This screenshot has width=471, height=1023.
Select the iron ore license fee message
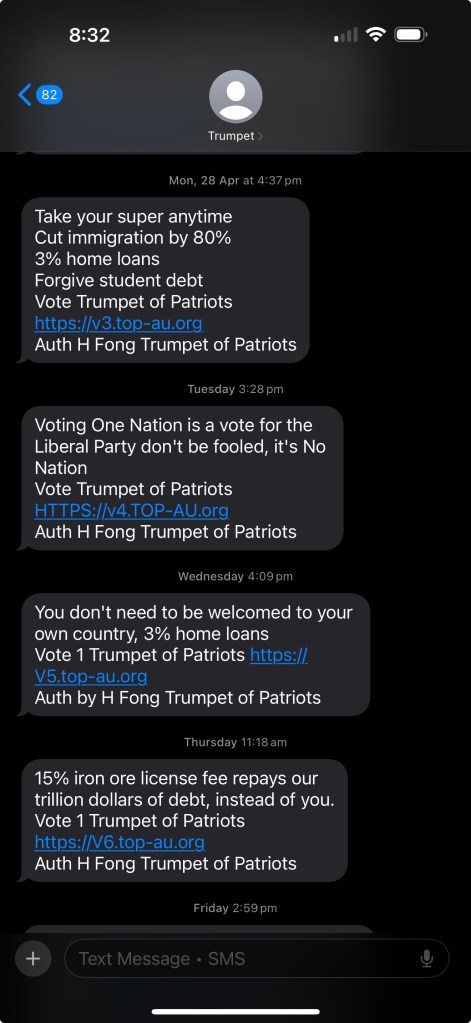[x=184, y=820]
